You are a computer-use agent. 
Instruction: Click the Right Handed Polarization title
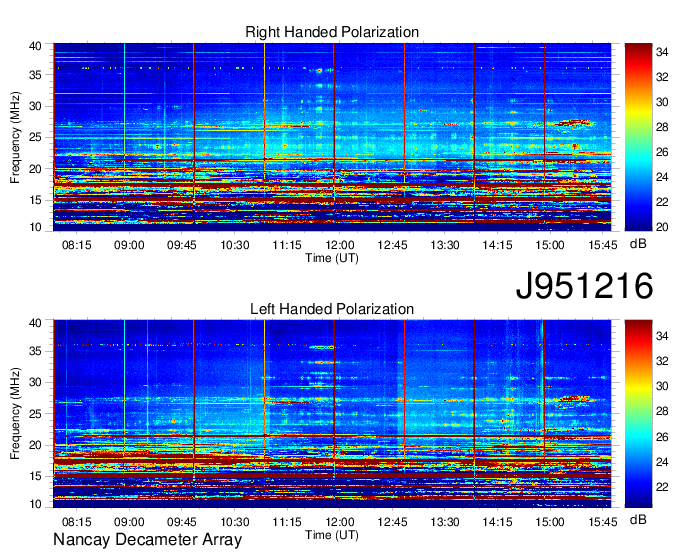[332, 32]
